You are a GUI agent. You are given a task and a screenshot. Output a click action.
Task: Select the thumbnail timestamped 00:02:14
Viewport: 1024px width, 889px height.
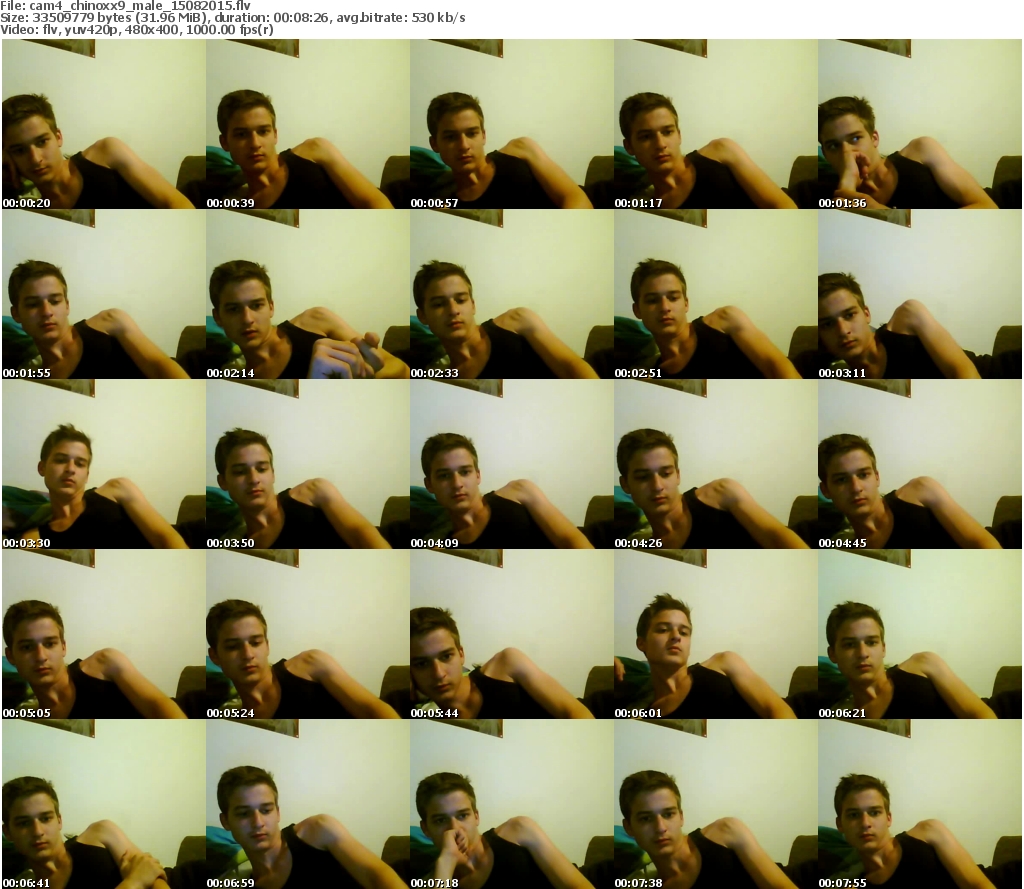308,294
